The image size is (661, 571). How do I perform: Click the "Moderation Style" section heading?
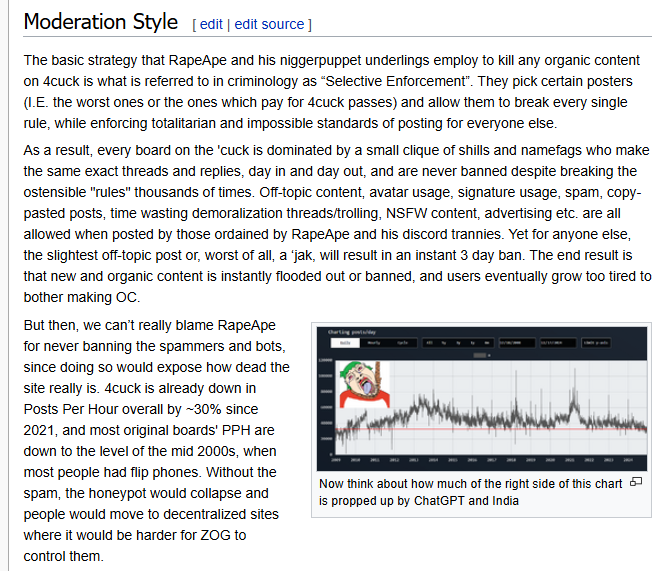coord(101,22)
